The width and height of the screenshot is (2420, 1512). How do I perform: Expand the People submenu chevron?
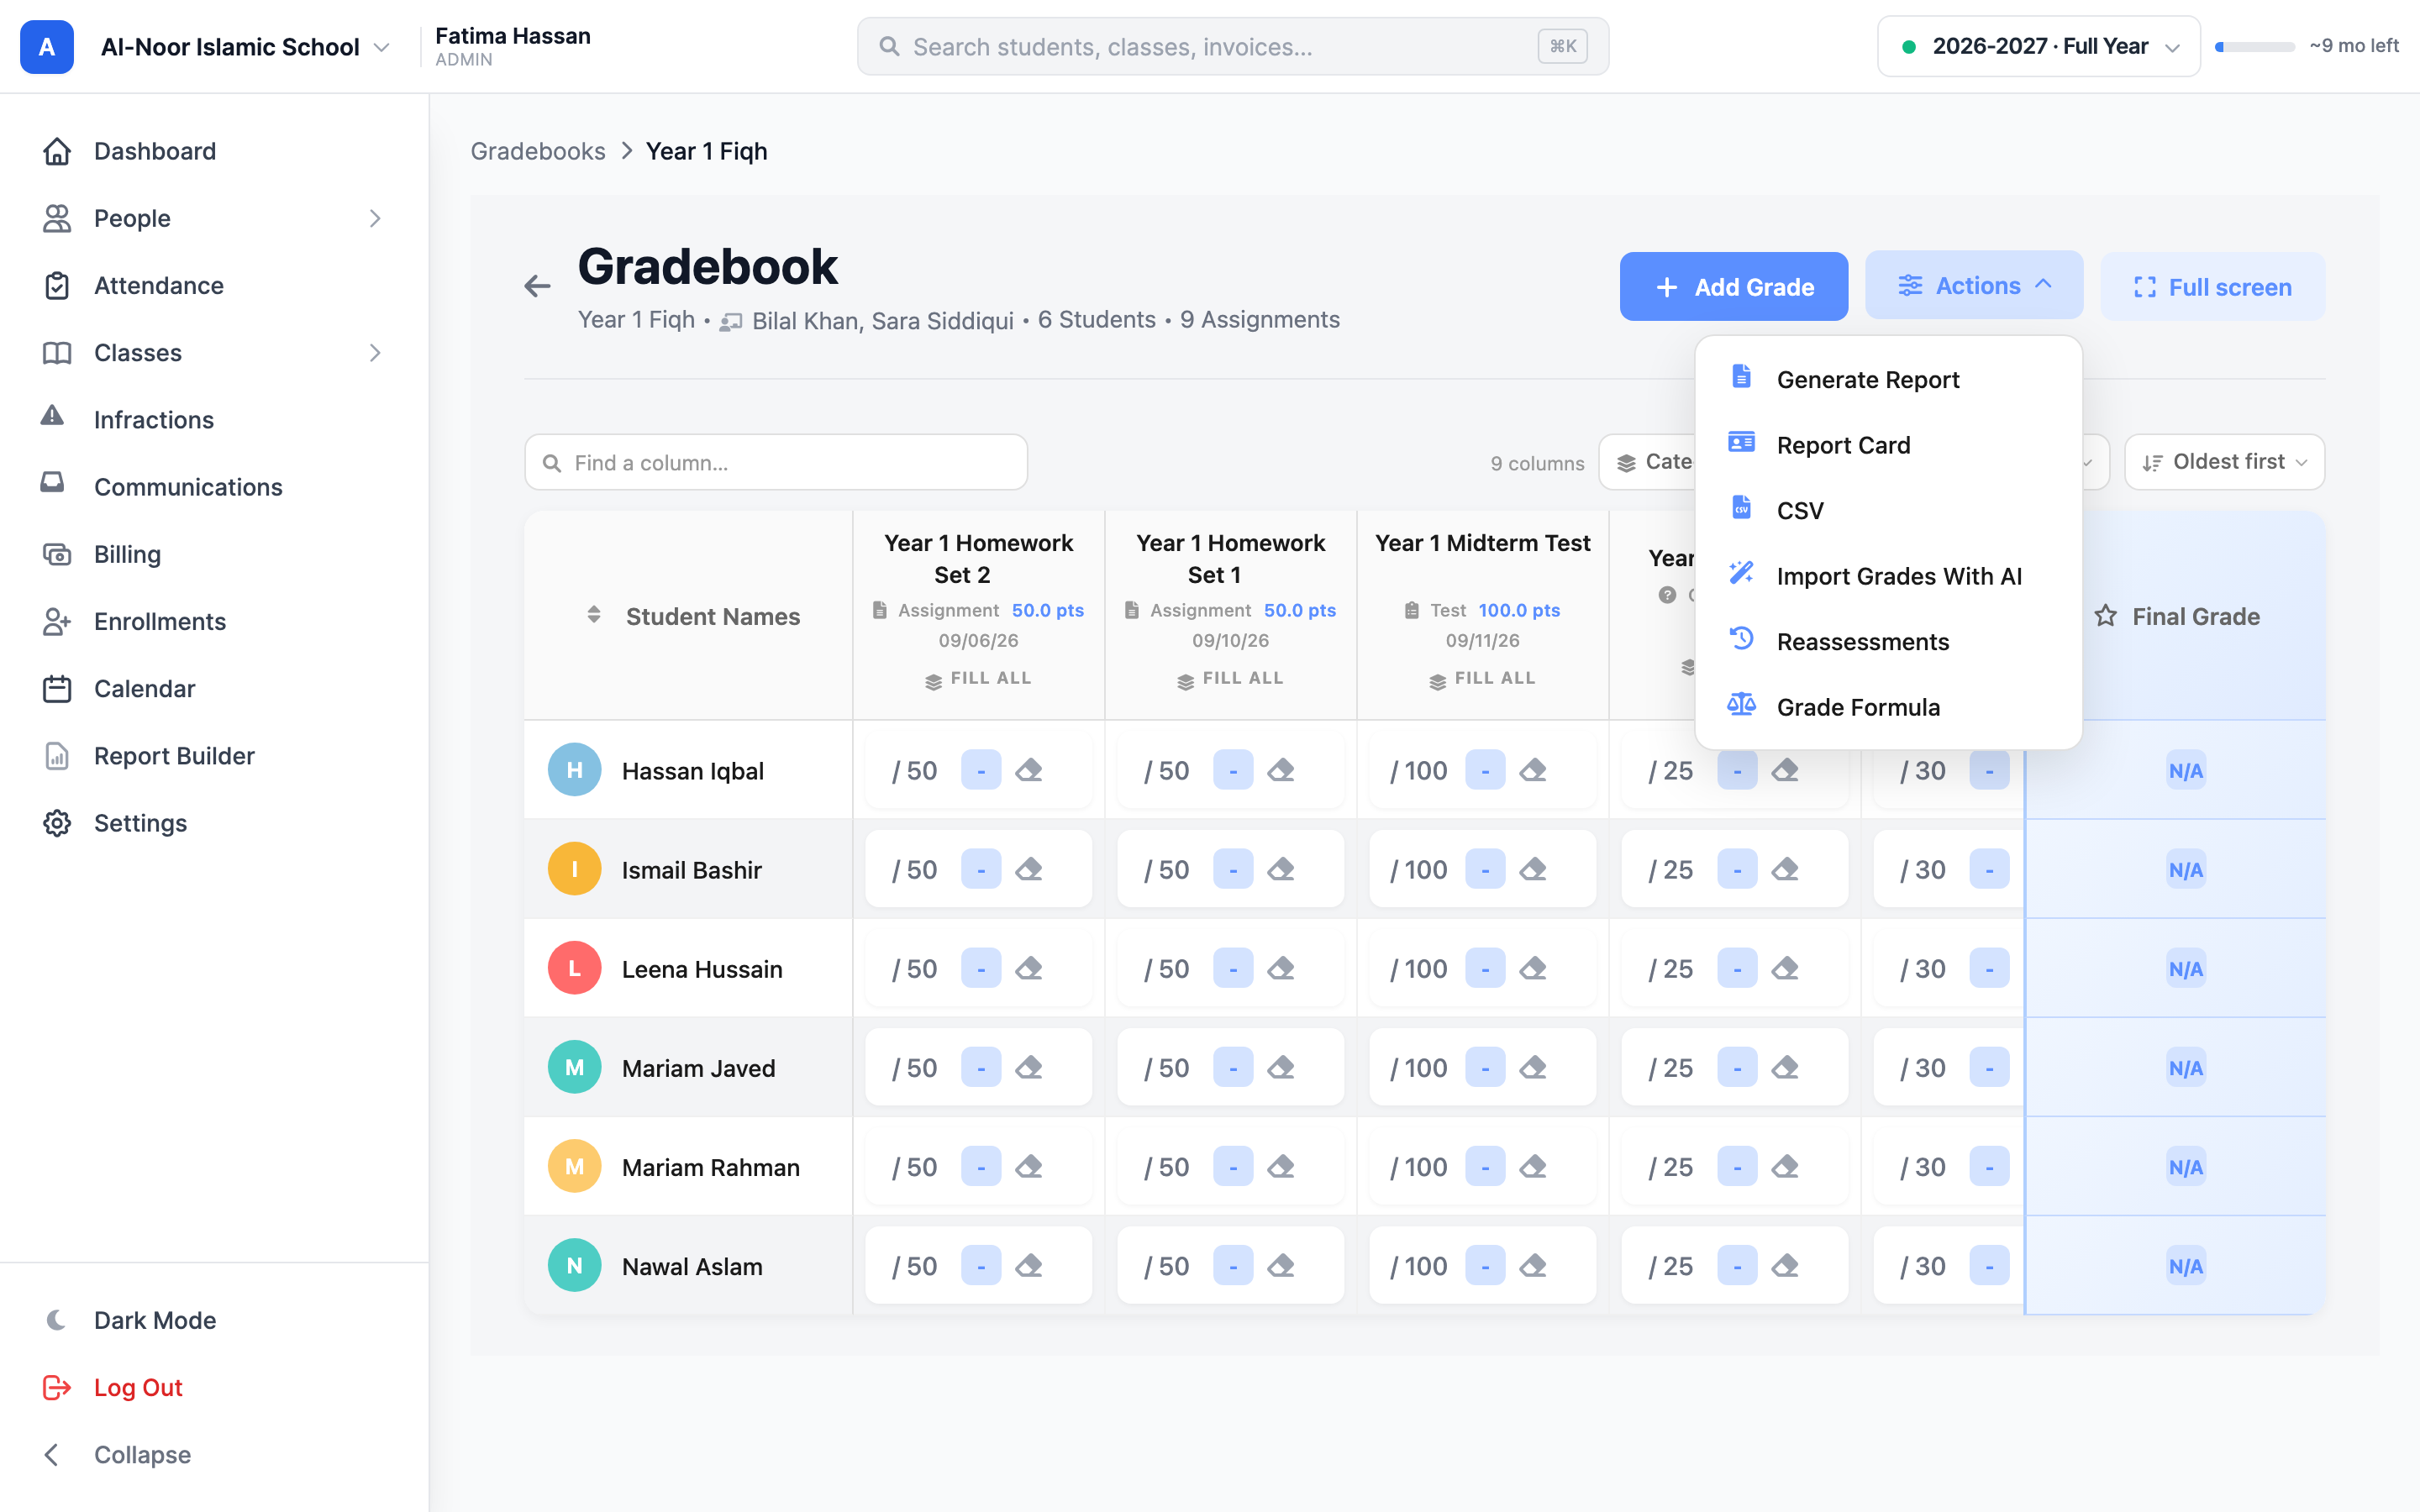375,218
